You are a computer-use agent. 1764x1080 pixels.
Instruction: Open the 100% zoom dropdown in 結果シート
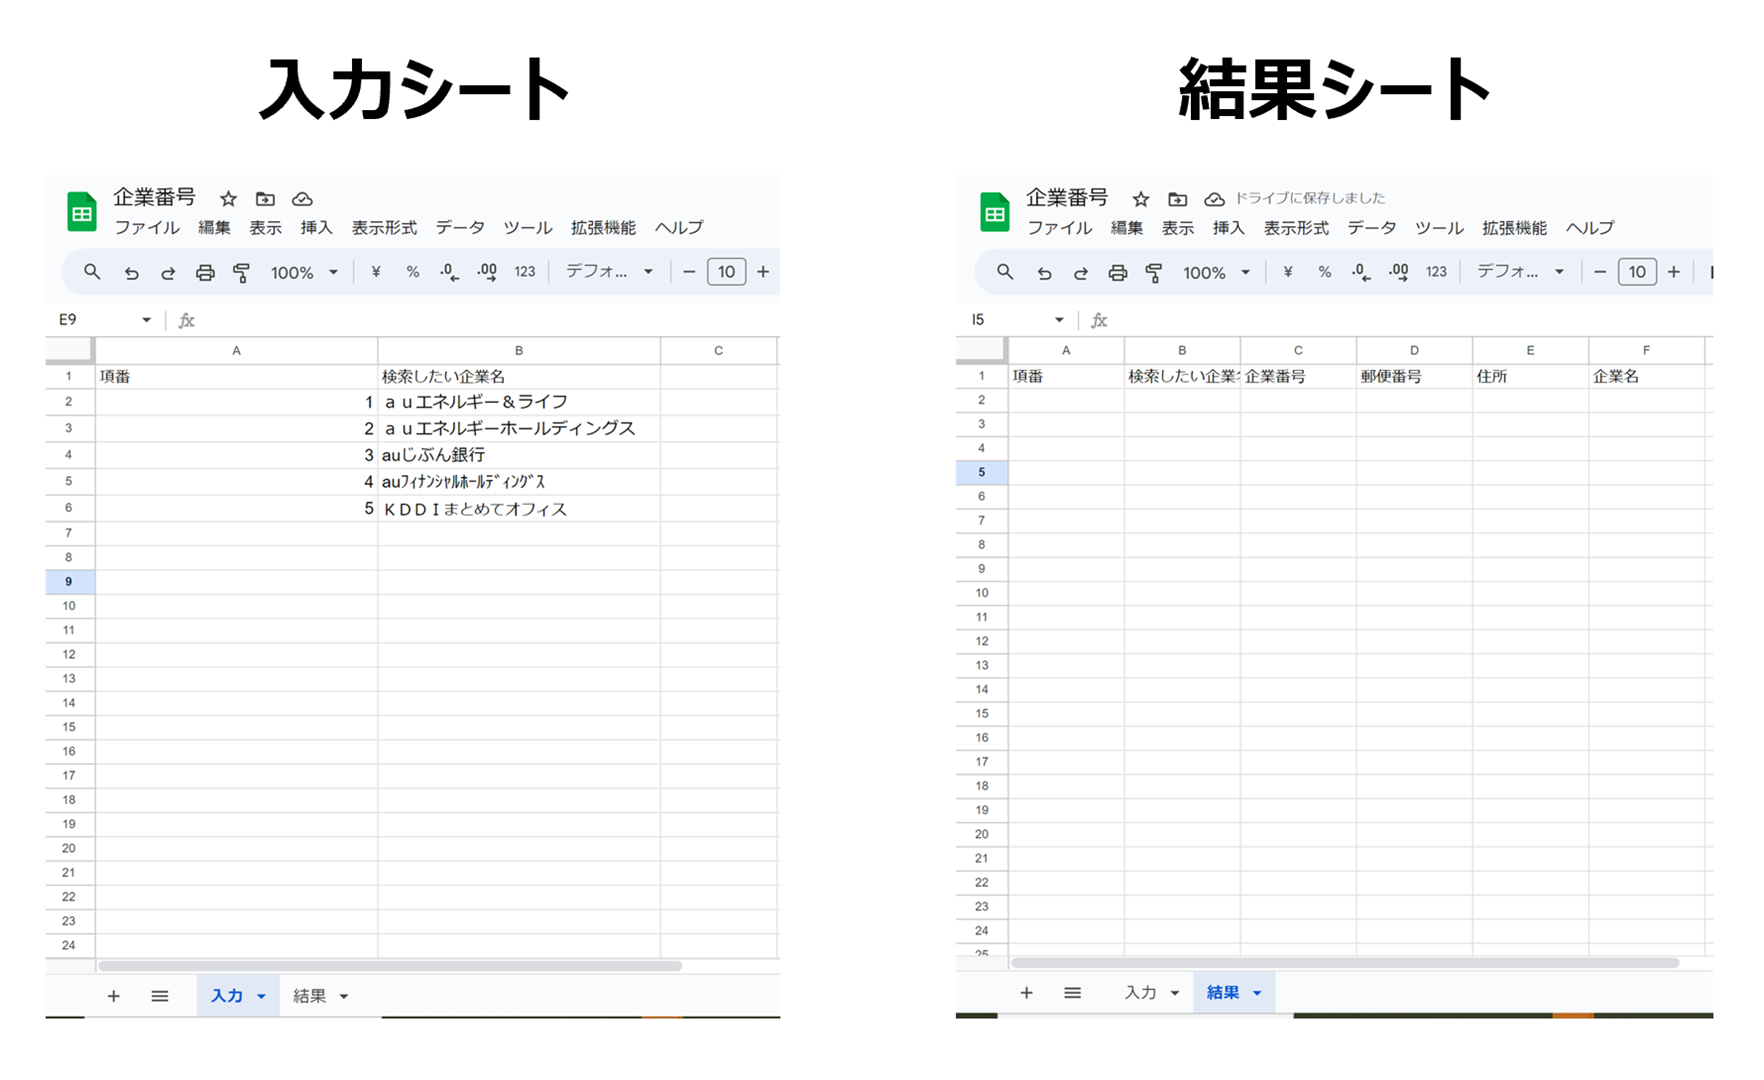click(x=1217, y=272)
